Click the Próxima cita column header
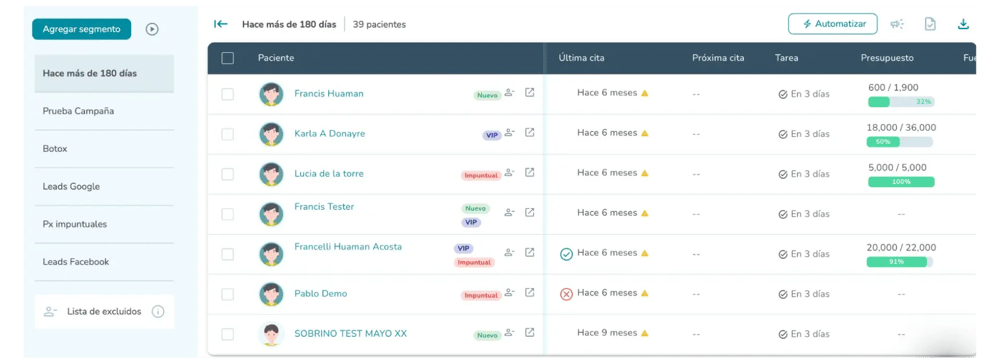The width and height of the screenshot is (1000, 364). point(718,58)
